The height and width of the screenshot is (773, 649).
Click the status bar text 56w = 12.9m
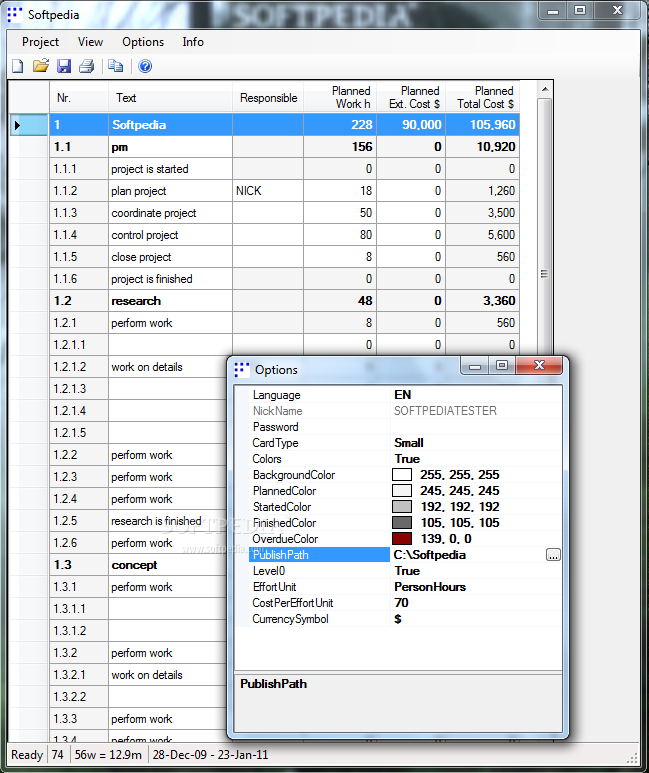[108, 755]
